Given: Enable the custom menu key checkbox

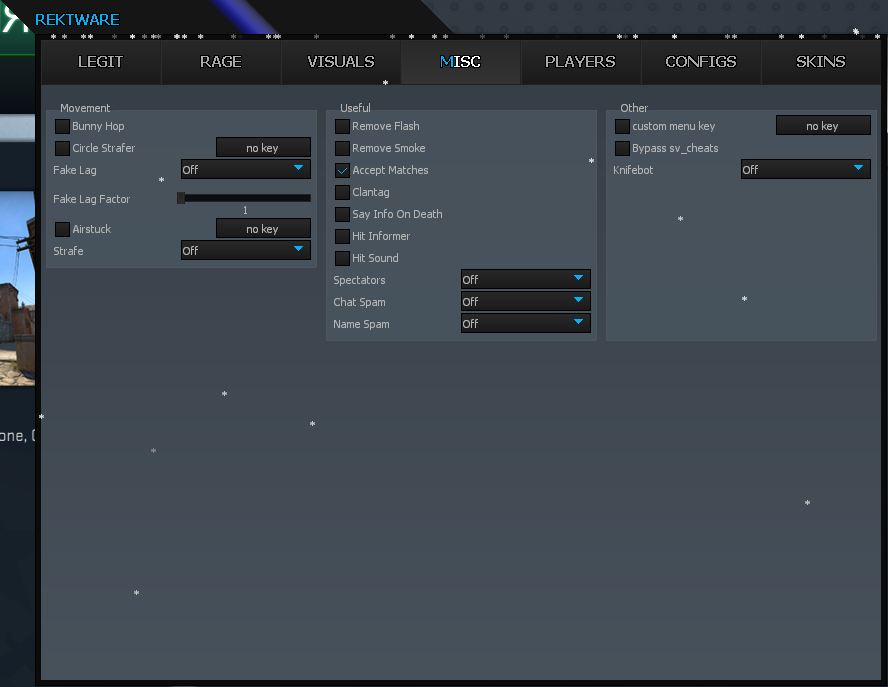Looking at the screenshot, I should coord(622,126).
